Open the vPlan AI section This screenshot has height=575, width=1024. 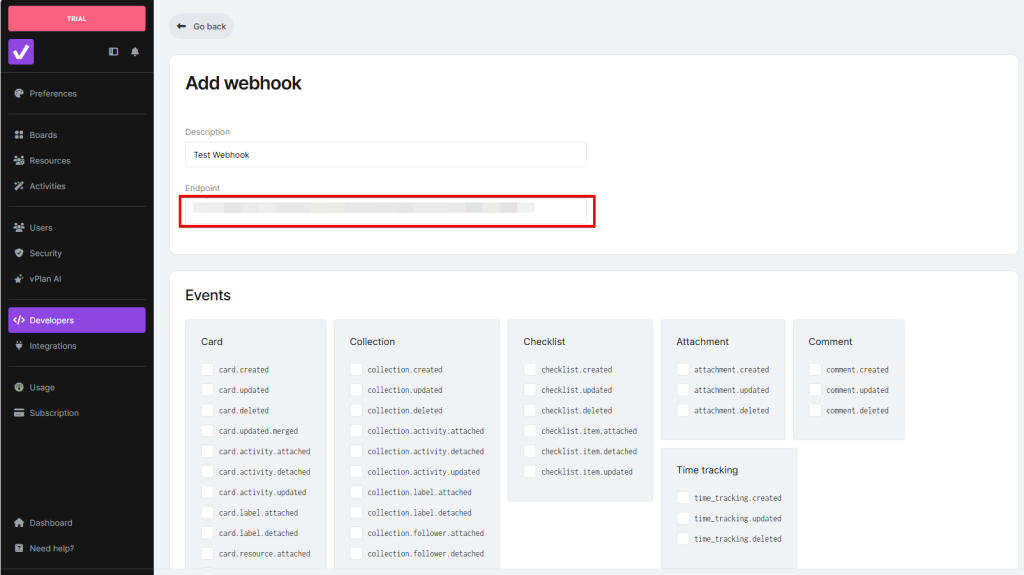(x=46, y=279)
